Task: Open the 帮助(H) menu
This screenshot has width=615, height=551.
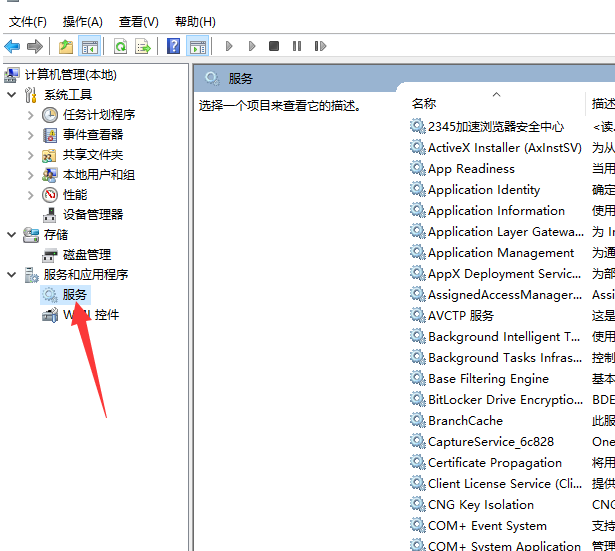Action: pyautogui.click(x=195, y=22)
